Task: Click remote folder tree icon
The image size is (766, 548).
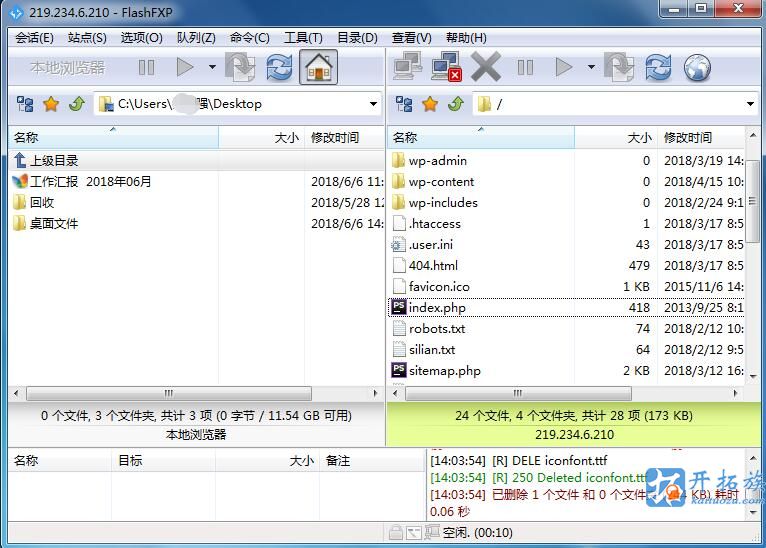Action: click(x=404, y=104)
